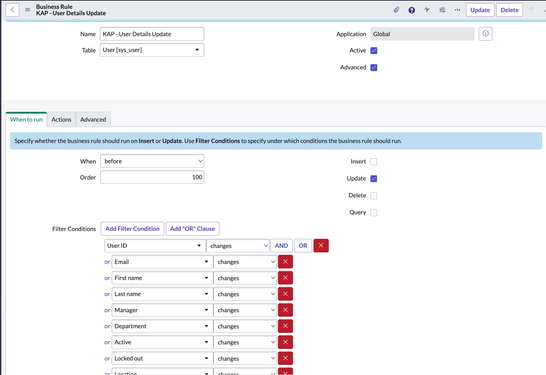Open the activity stream icon

(x=427, y=10)
